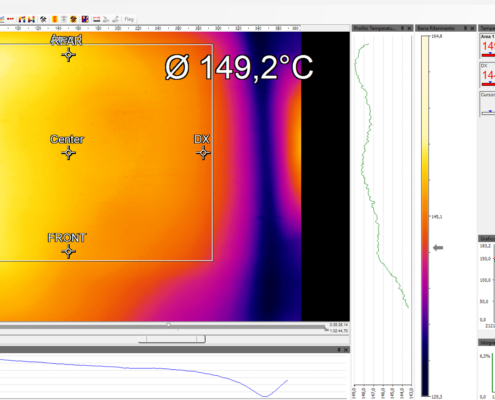Click the 145,1 scale label
The width and height of the screenshot is (495, 400).
point(437,217)
